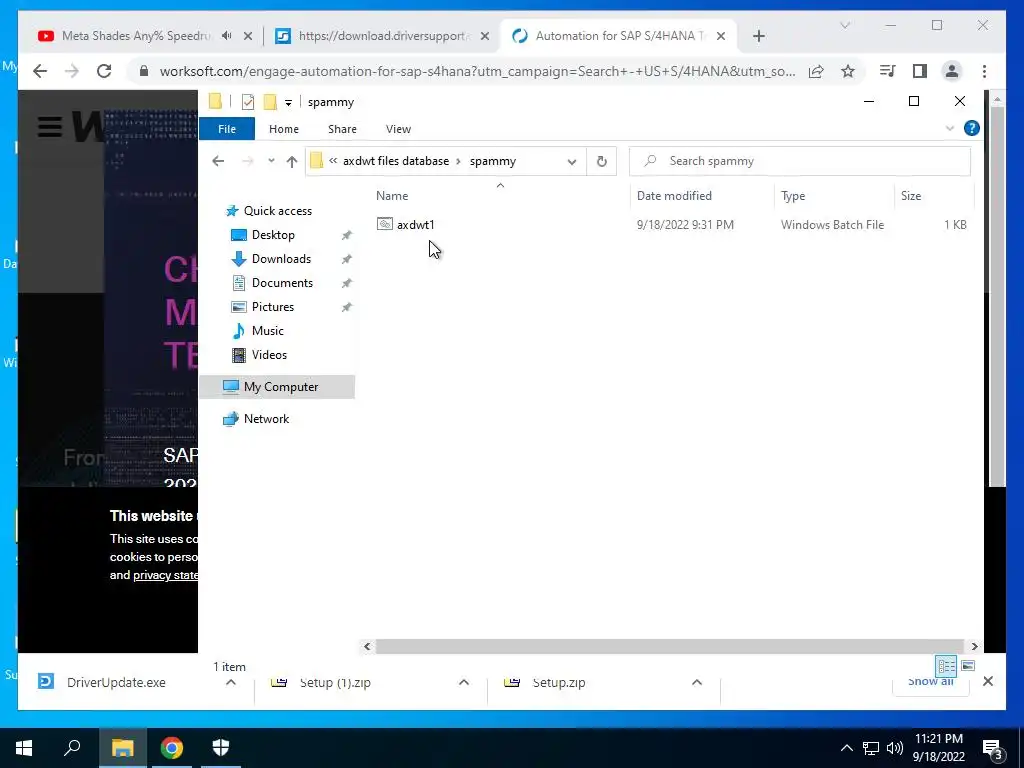
Task: Sort by Size column header
Action: point(911,196)
